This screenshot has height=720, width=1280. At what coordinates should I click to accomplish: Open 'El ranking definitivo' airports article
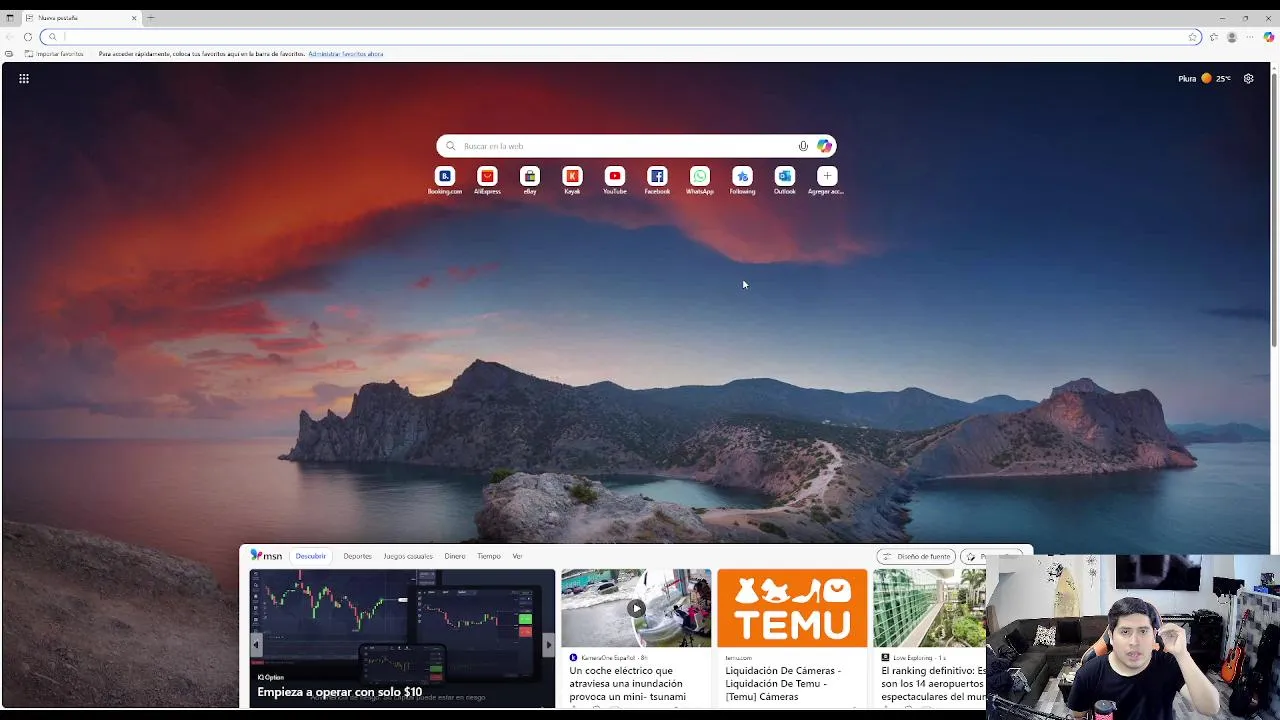(932, 683)
